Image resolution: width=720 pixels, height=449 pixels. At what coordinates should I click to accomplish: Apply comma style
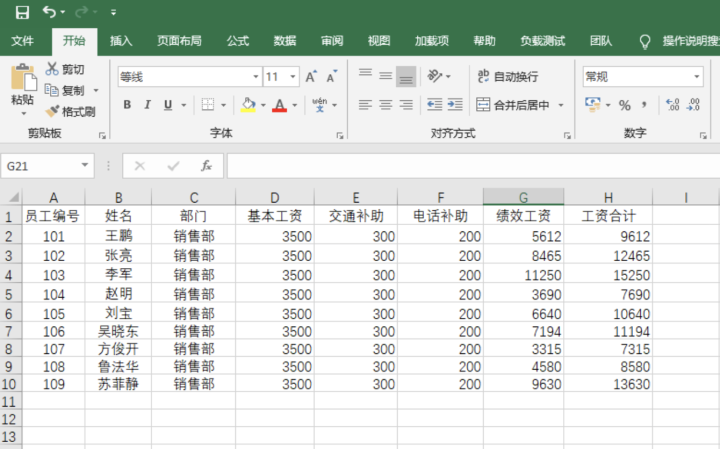click(644, 105)
